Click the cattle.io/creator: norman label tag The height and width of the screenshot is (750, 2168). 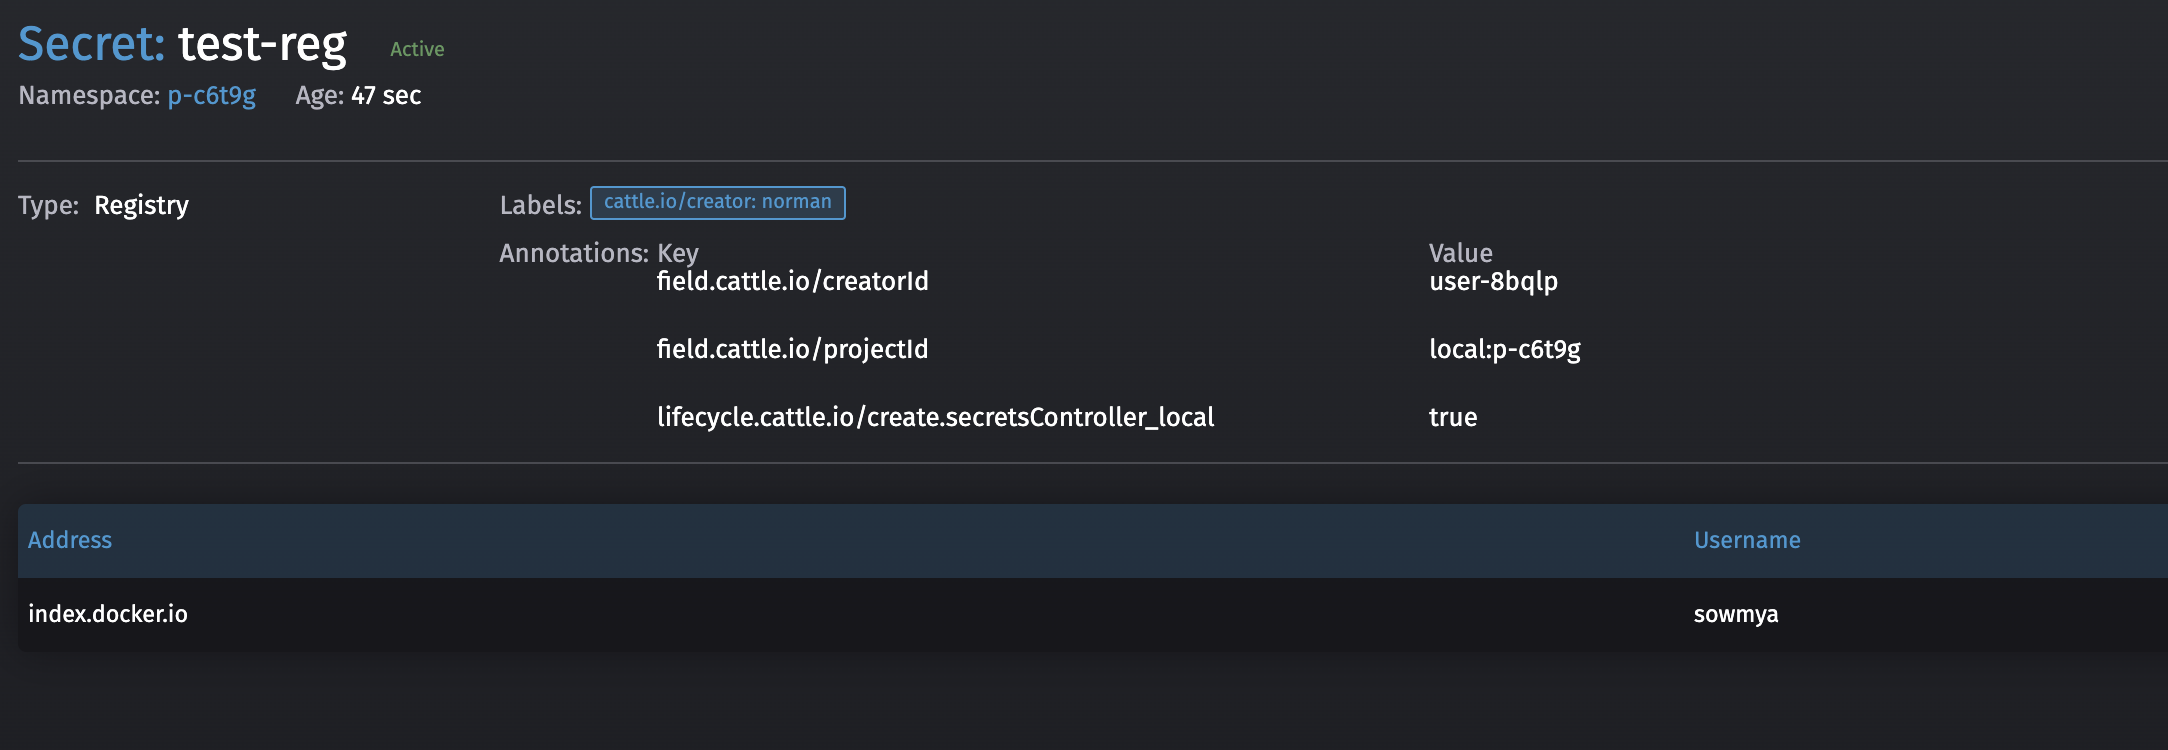tap(717, 202)
